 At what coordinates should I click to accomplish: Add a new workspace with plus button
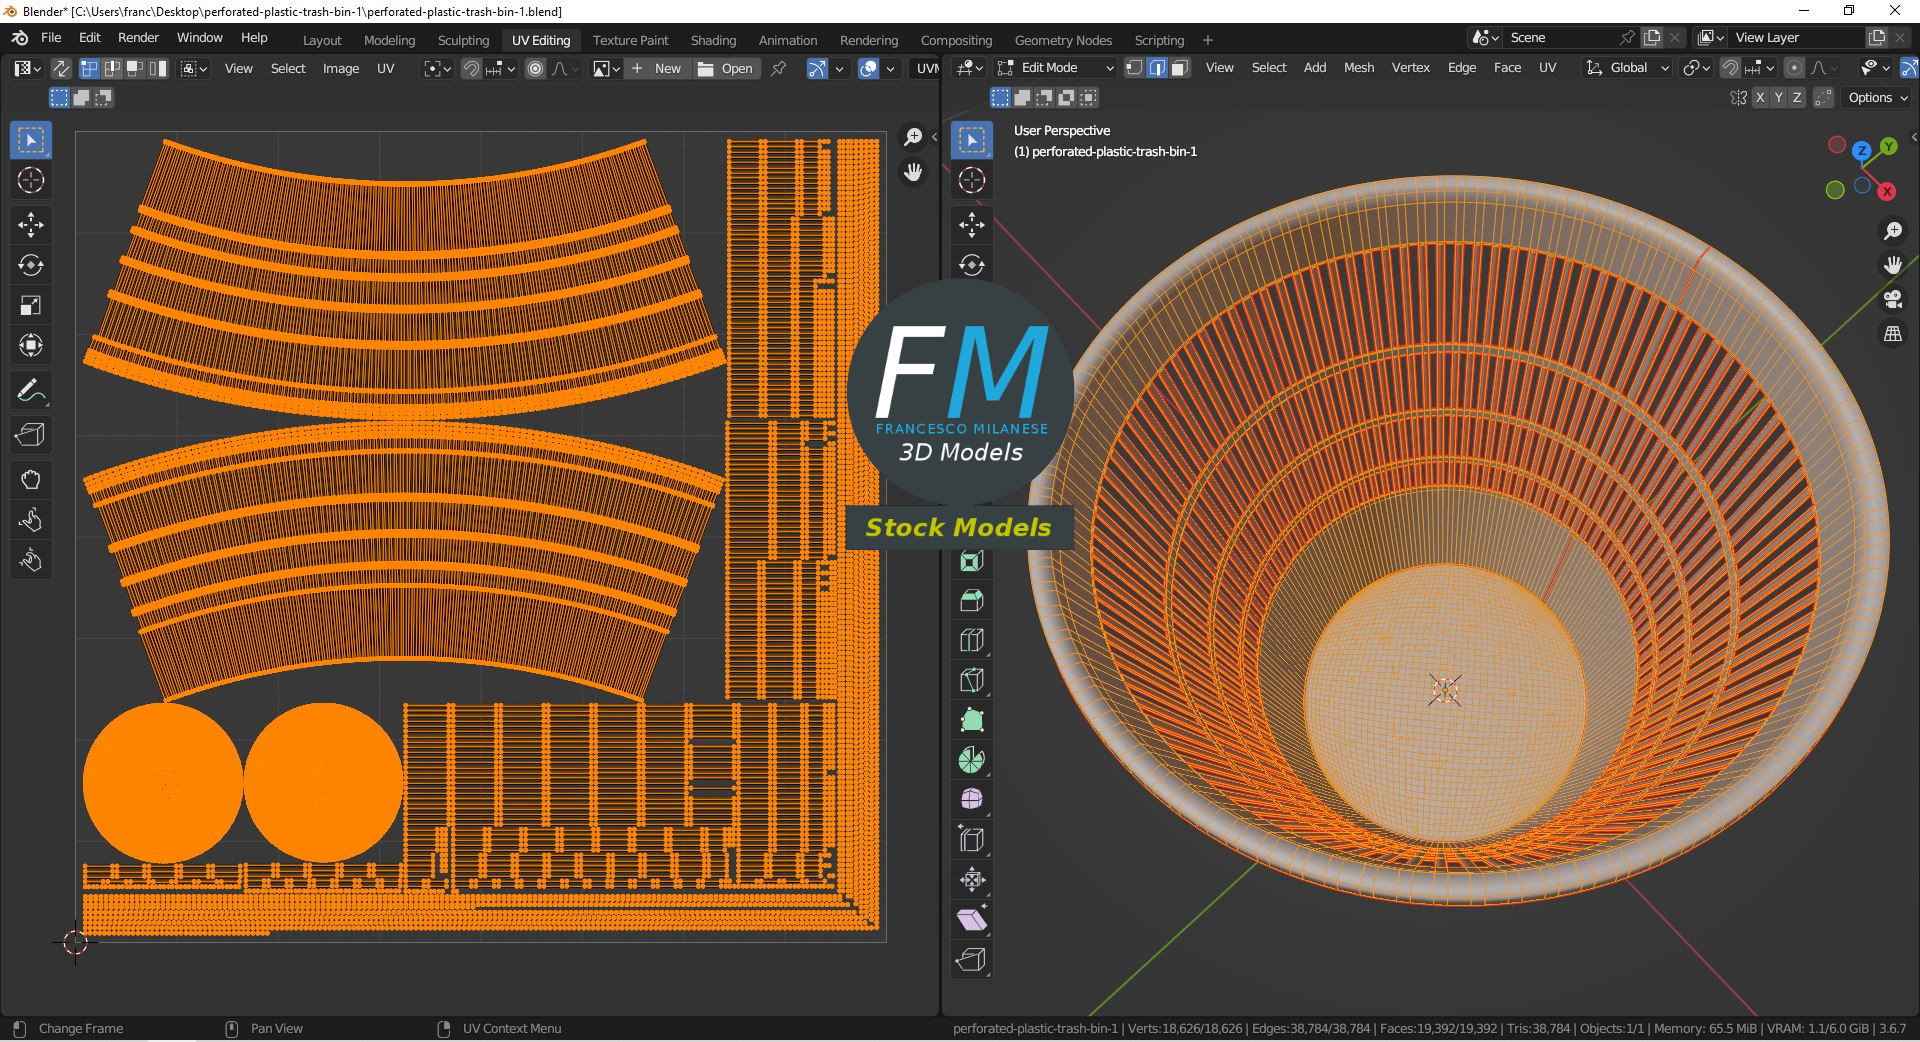click(1208, 40)
